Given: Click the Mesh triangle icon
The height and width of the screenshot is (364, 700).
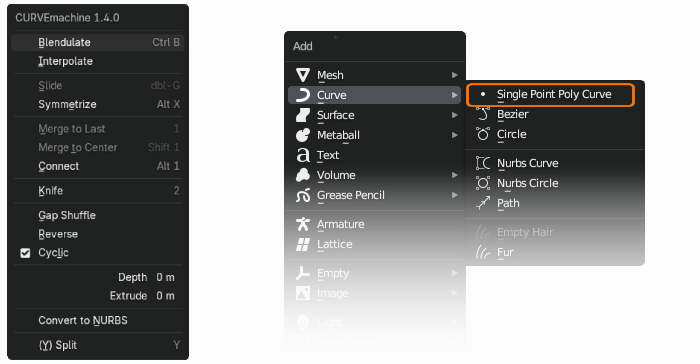Looking at the screenshot, I should [303, 75].
